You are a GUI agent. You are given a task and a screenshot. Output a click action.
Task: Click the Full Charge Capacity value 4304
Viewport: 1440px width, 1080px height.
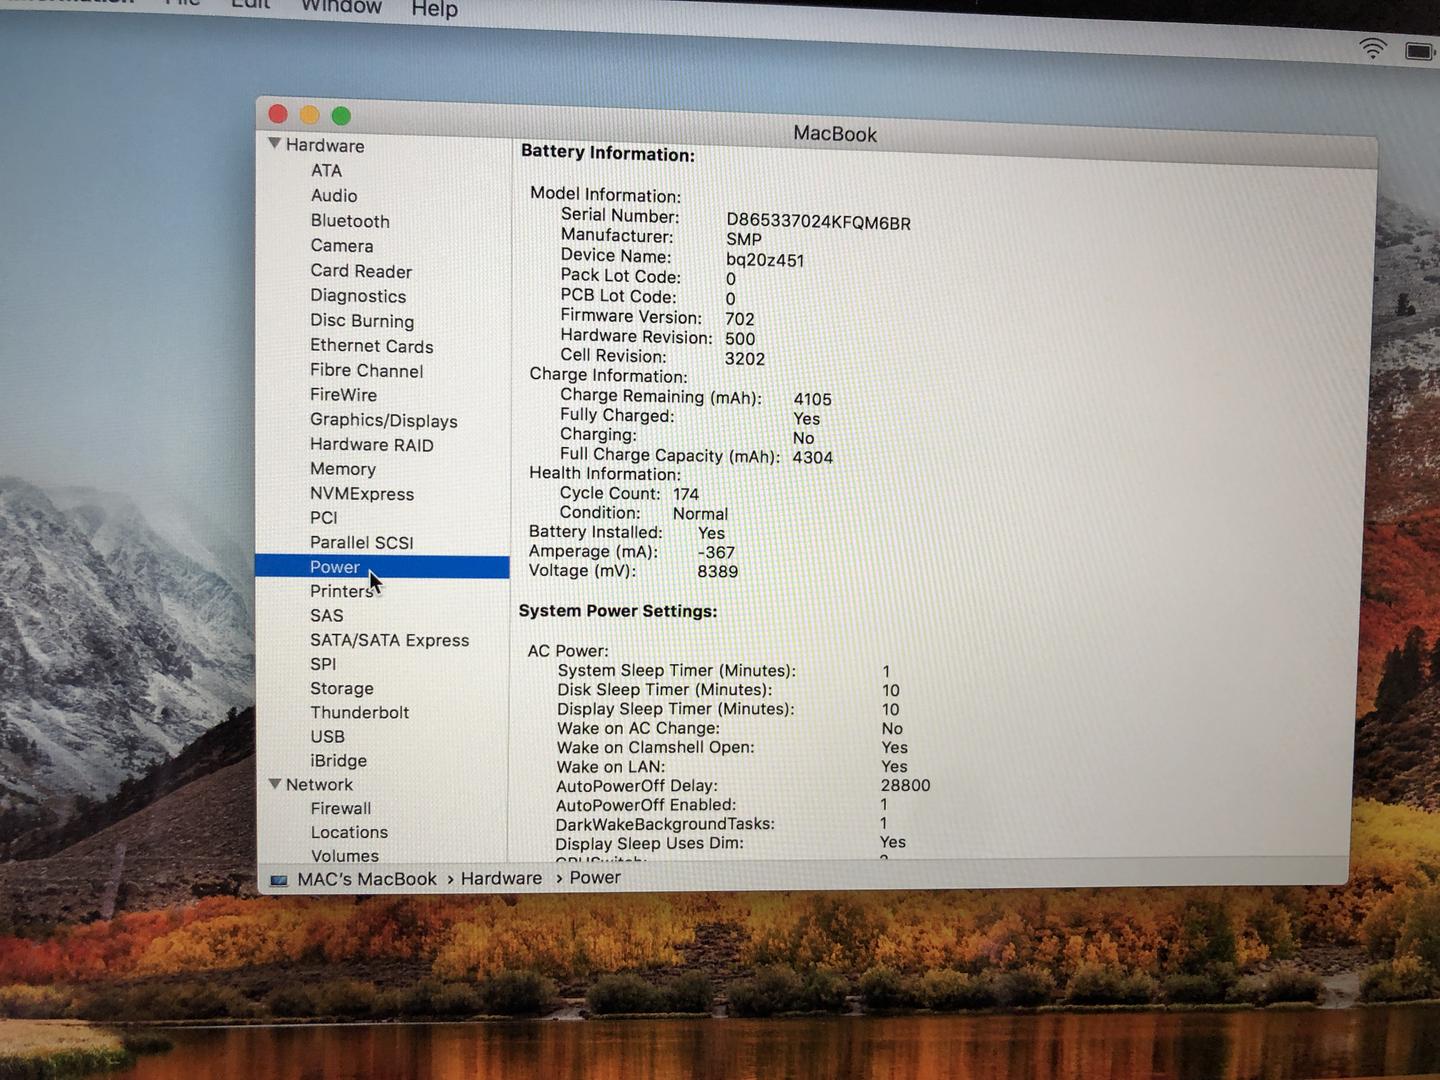point(812,458)
